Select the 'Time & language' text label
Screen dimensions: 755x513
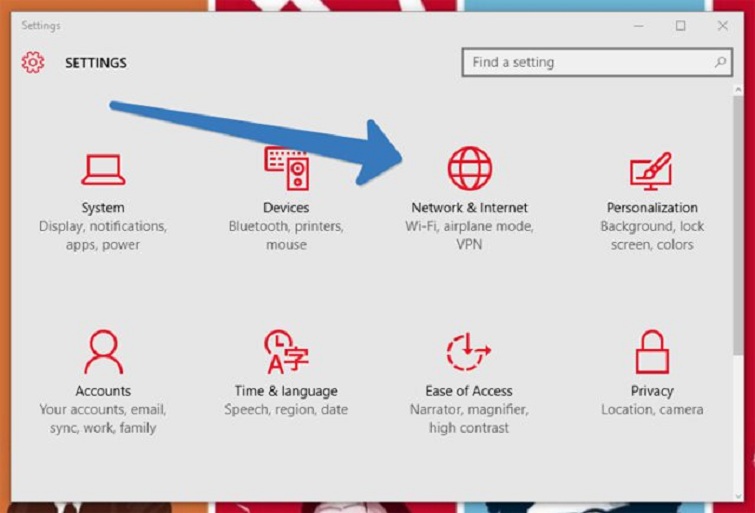point(286,391)
